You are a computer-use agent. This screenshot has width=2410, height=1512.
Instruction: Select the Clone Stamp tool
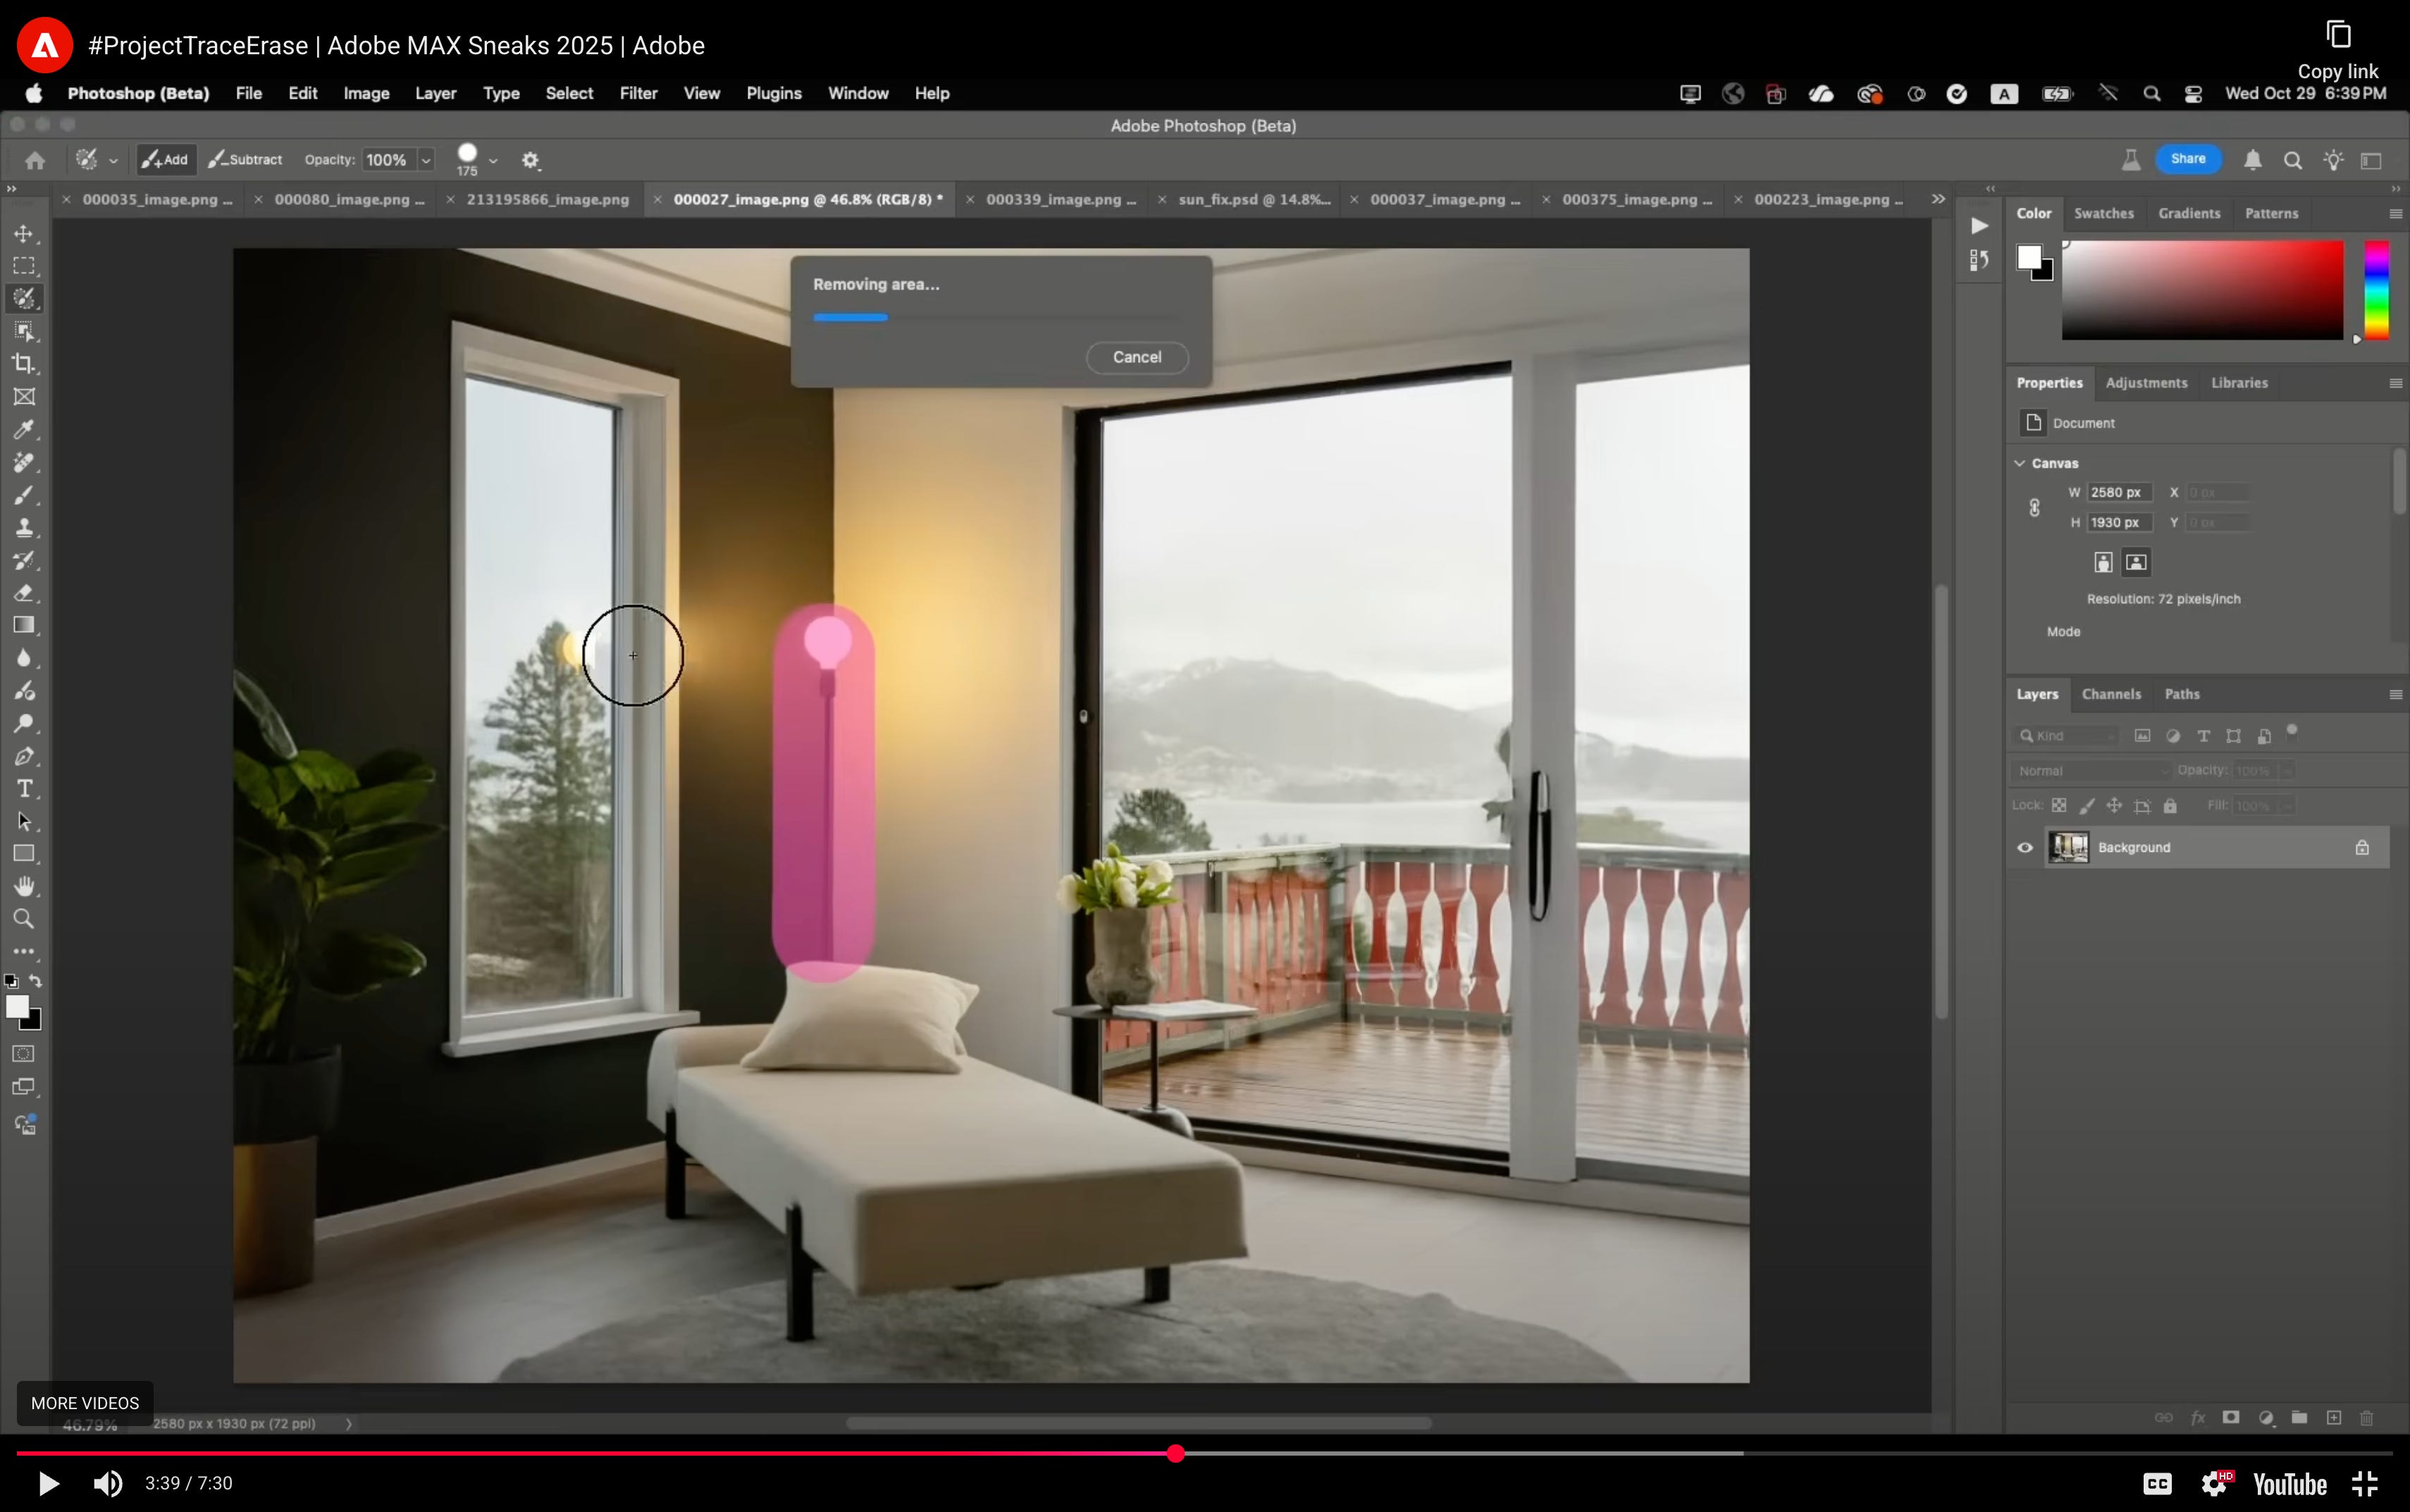coord(24,528)
